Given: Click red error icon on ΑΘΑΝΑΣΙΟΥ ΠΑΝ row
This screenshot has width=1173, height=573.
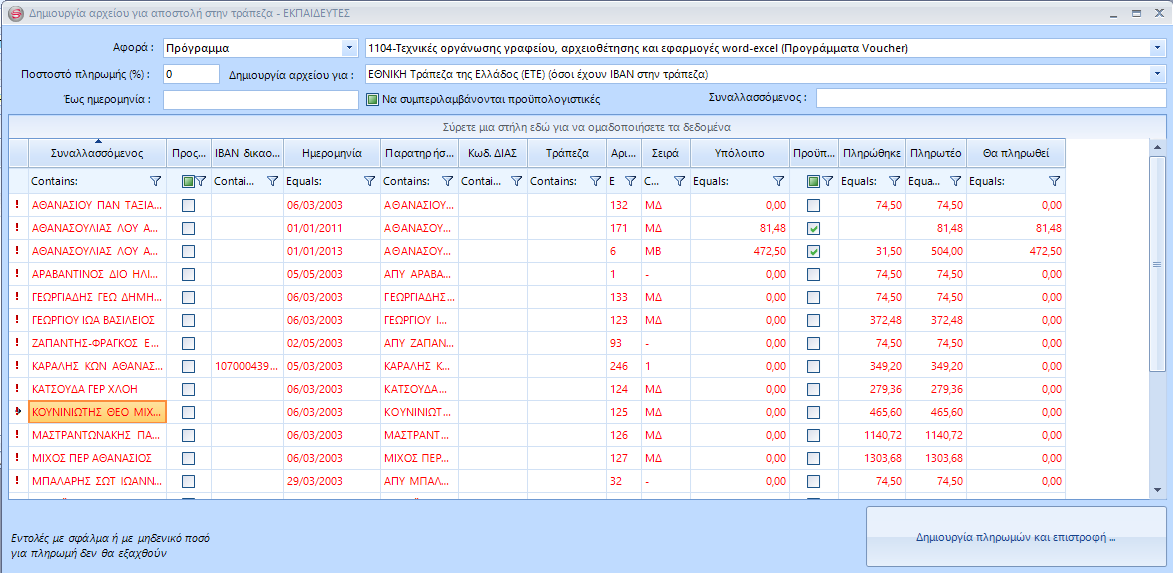Looking at the screenshot, I should click(17, 204).
